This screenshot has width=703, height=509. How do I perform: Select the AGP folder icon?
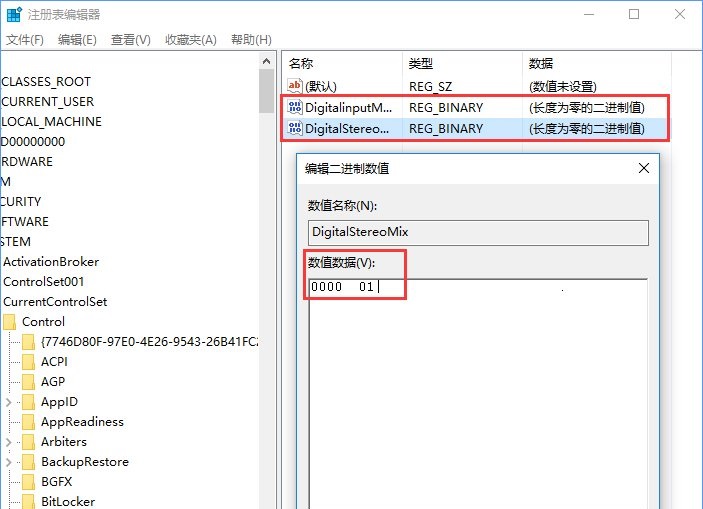coord(29,381)
